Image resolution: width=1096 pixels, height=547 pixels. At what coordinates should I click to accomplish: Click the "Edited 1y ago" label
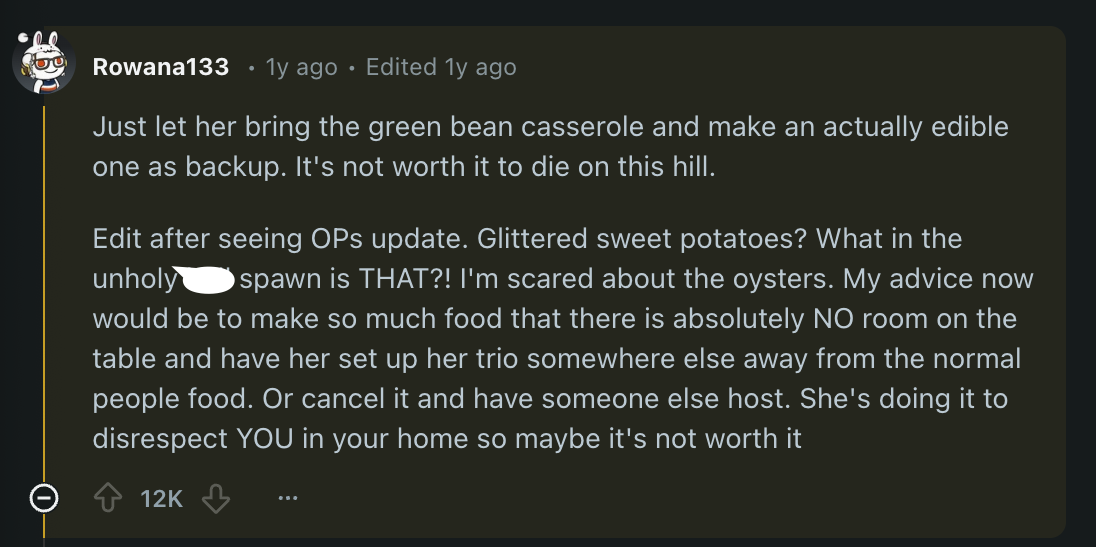point(441,67)
